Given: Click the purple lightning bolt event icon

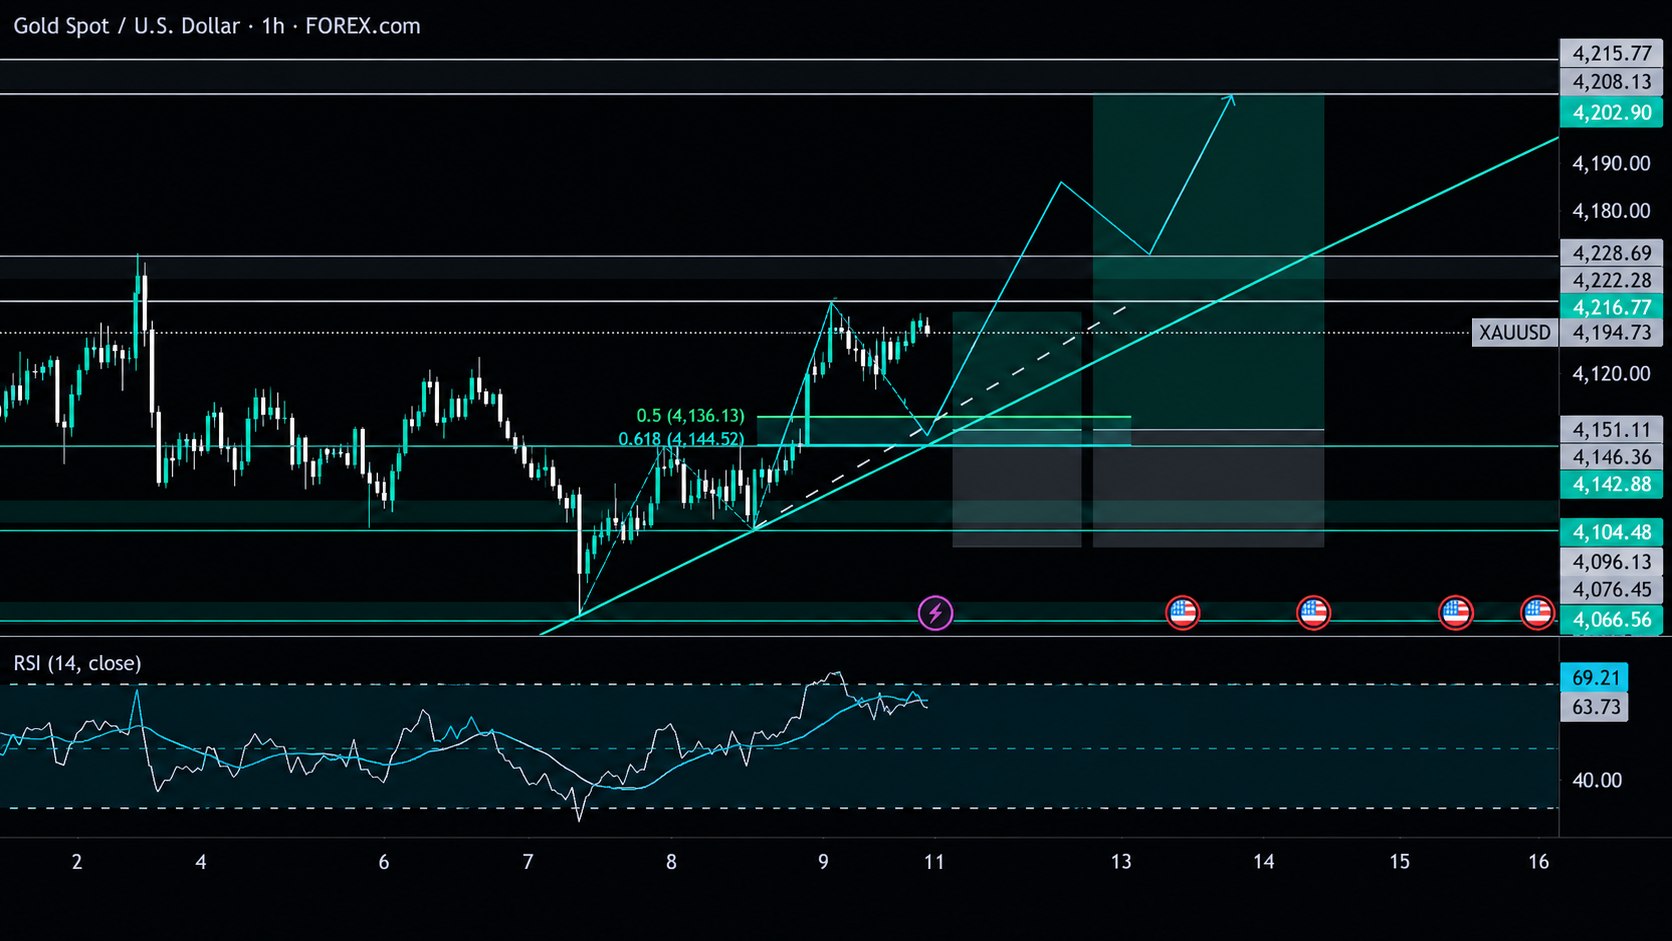Looking at the screenshot, I should [935, 612].
